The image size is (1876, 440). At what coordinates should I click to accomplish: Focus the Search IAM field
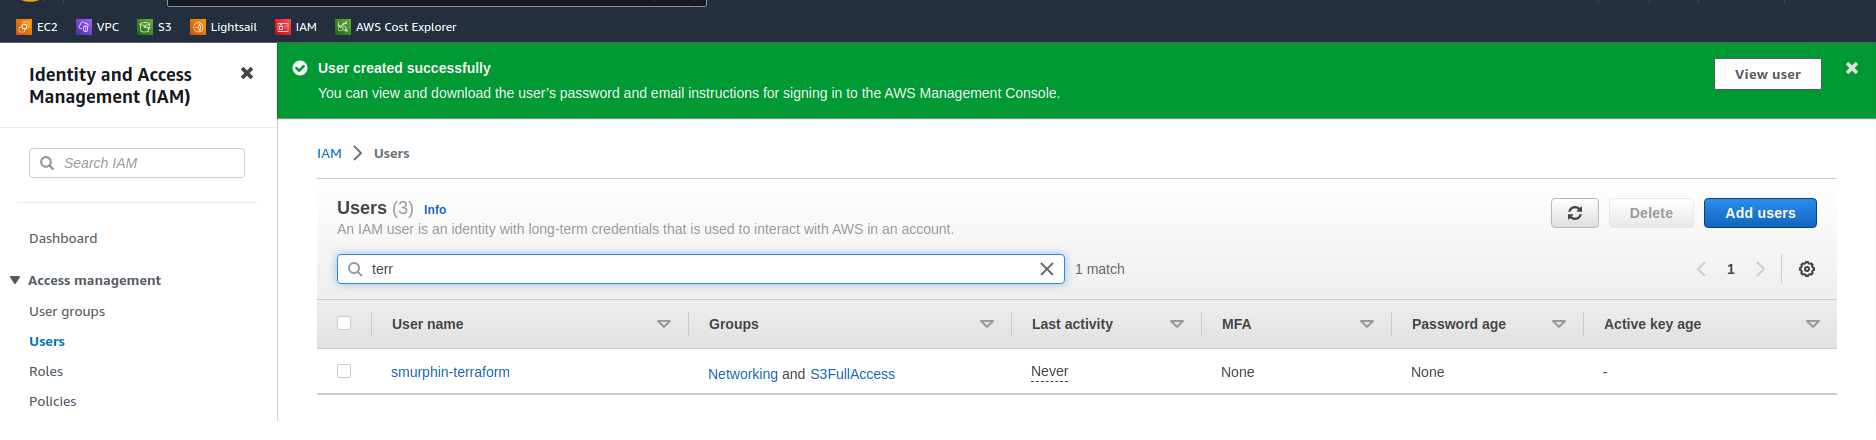point(137,163)
